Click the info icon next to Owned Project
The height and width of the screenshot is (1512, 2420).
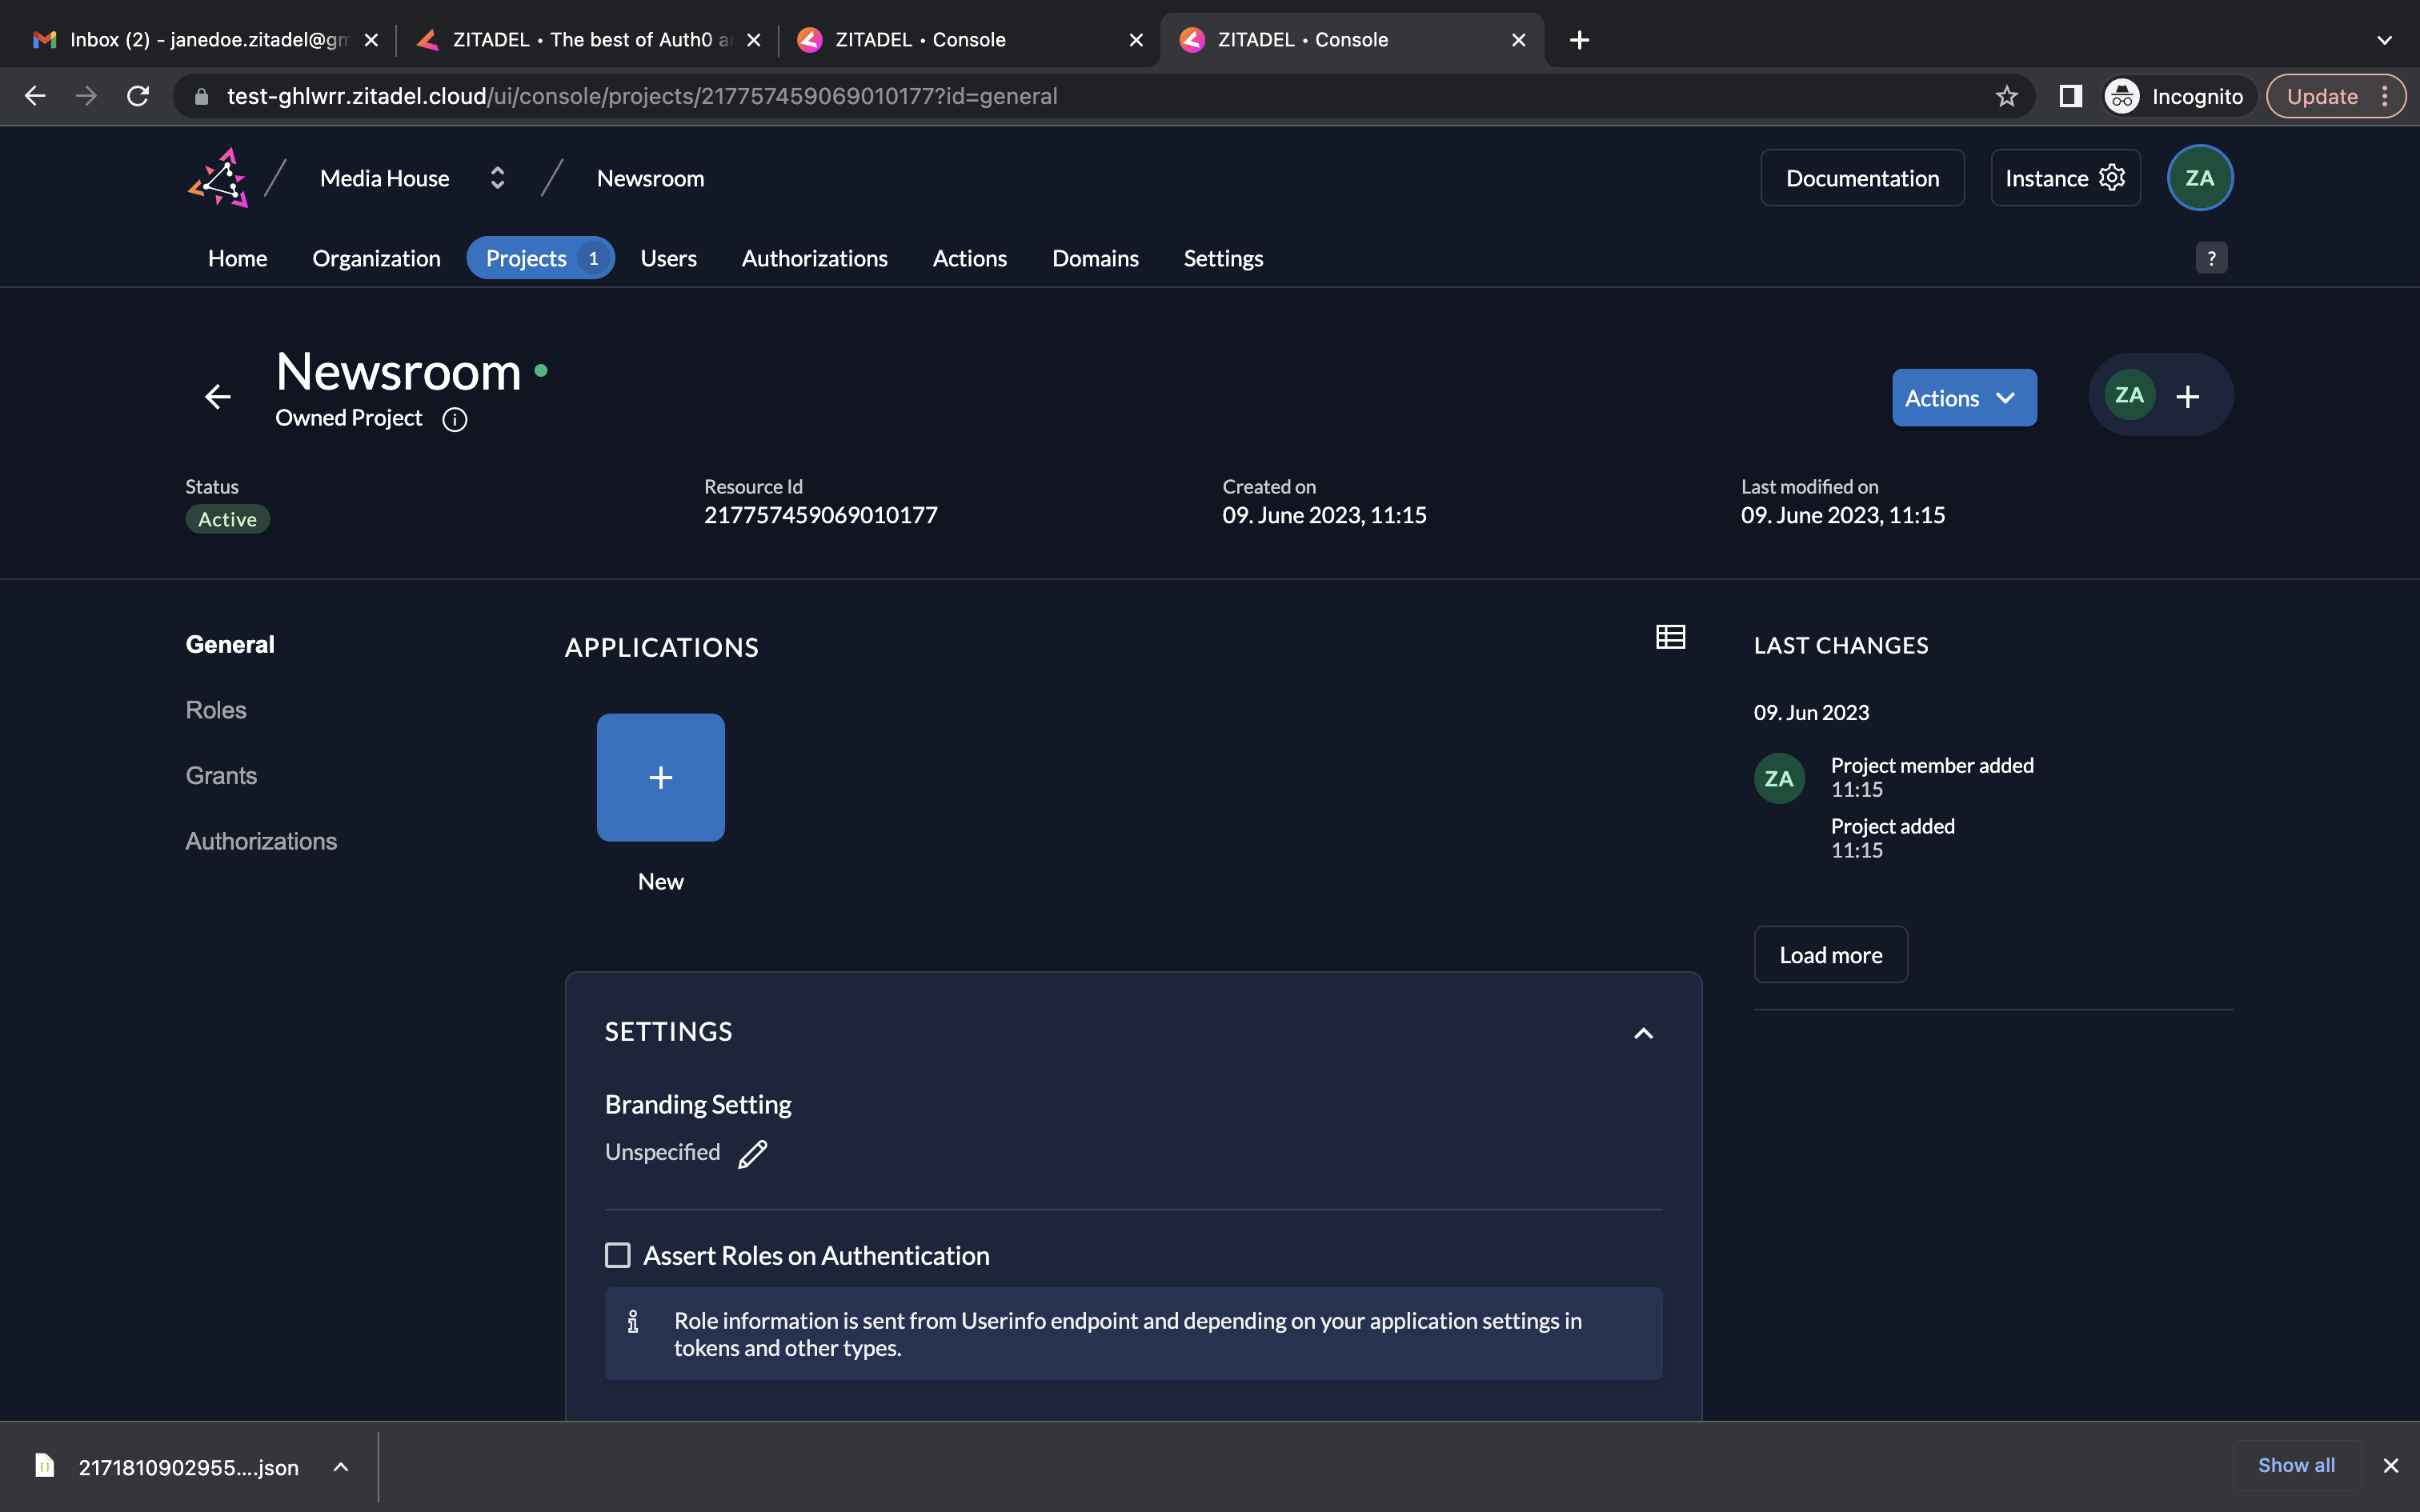click(455, 419)
